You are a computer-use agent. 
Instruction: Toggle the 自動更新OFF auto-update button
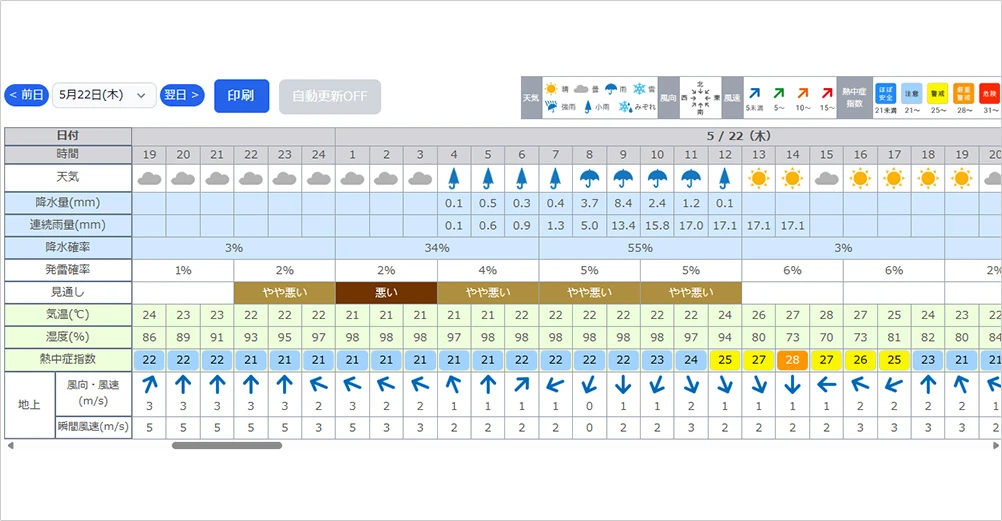pos(330,97)
